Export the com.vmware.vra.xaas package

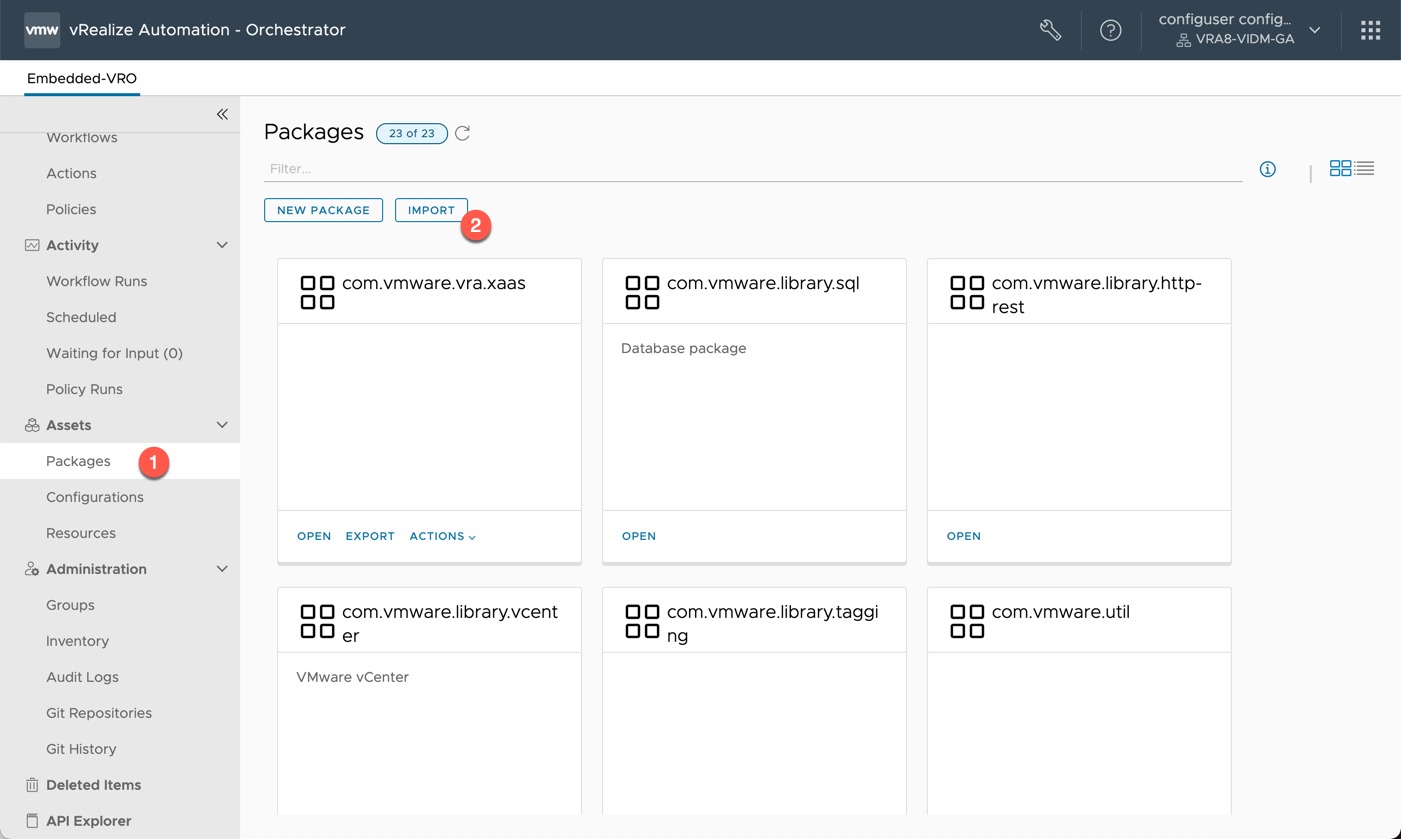pyautogui.click(x=370, y=536)
